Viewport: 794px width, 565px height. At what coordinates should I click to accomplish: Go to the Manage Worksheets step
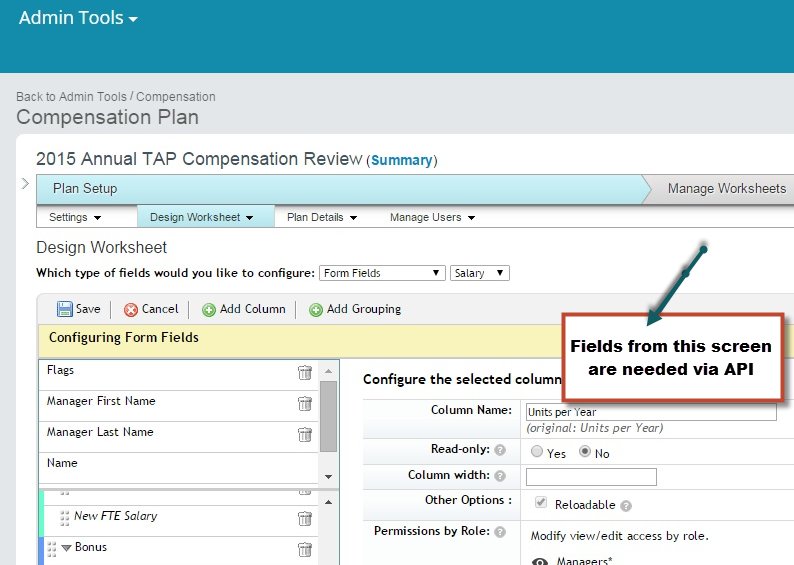coord(727,188)
